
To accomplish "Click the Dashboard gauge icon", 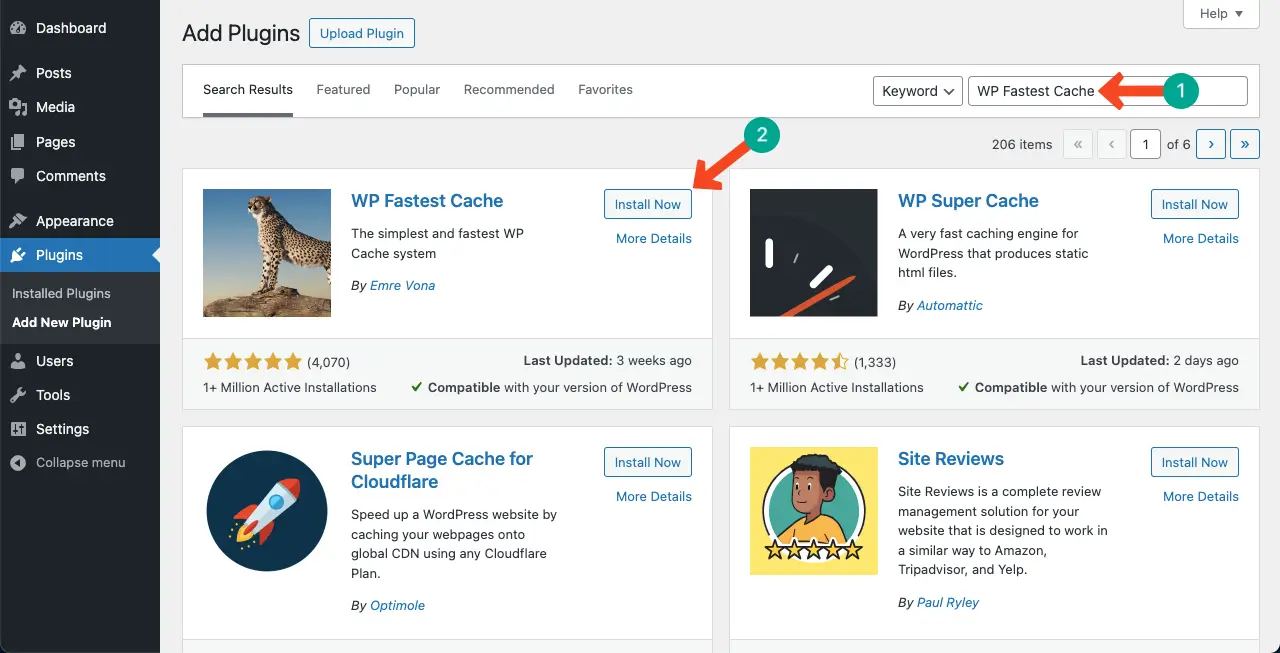I will (x=18, y=28).
